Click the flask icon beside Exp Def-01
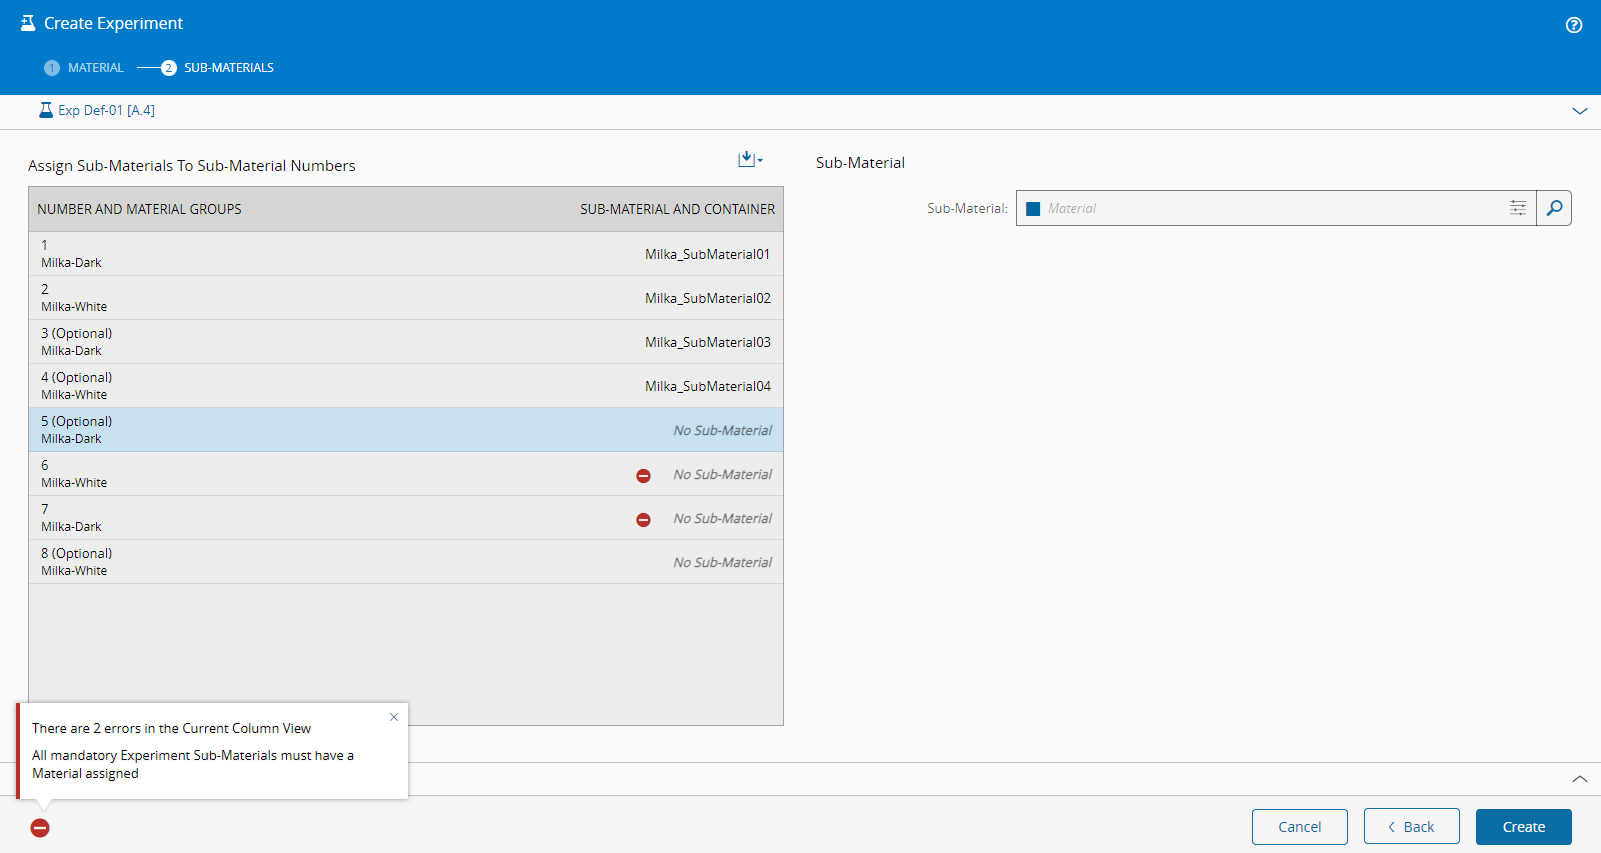Viewport: 1601px width, 853px height. 45,110
